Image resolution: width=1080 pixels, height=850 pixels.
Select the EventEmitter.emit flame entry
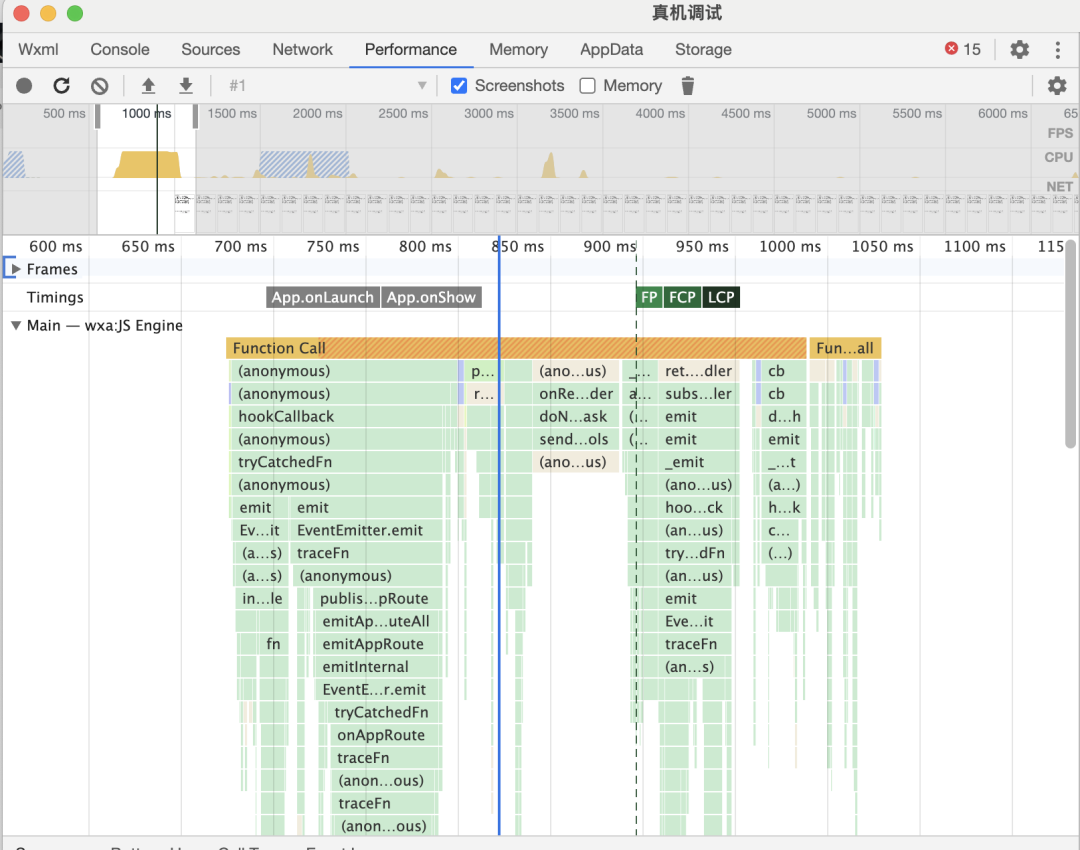(368, 530)
